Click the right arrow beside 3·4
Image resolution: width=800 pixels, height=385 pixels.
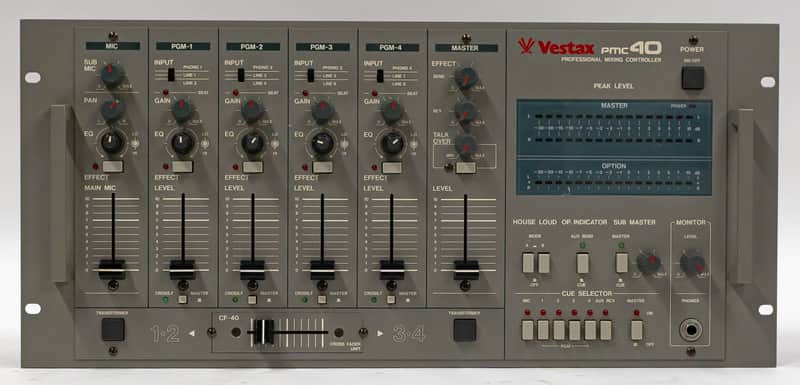pyautogui.click(x=380, y=333)
